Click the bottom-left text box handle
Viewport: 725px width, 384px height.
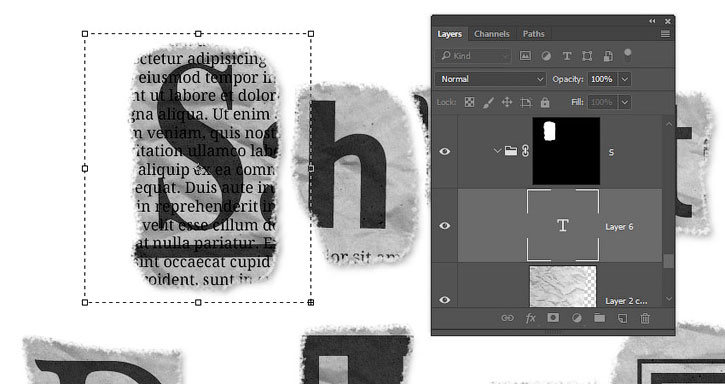(85, 303)
